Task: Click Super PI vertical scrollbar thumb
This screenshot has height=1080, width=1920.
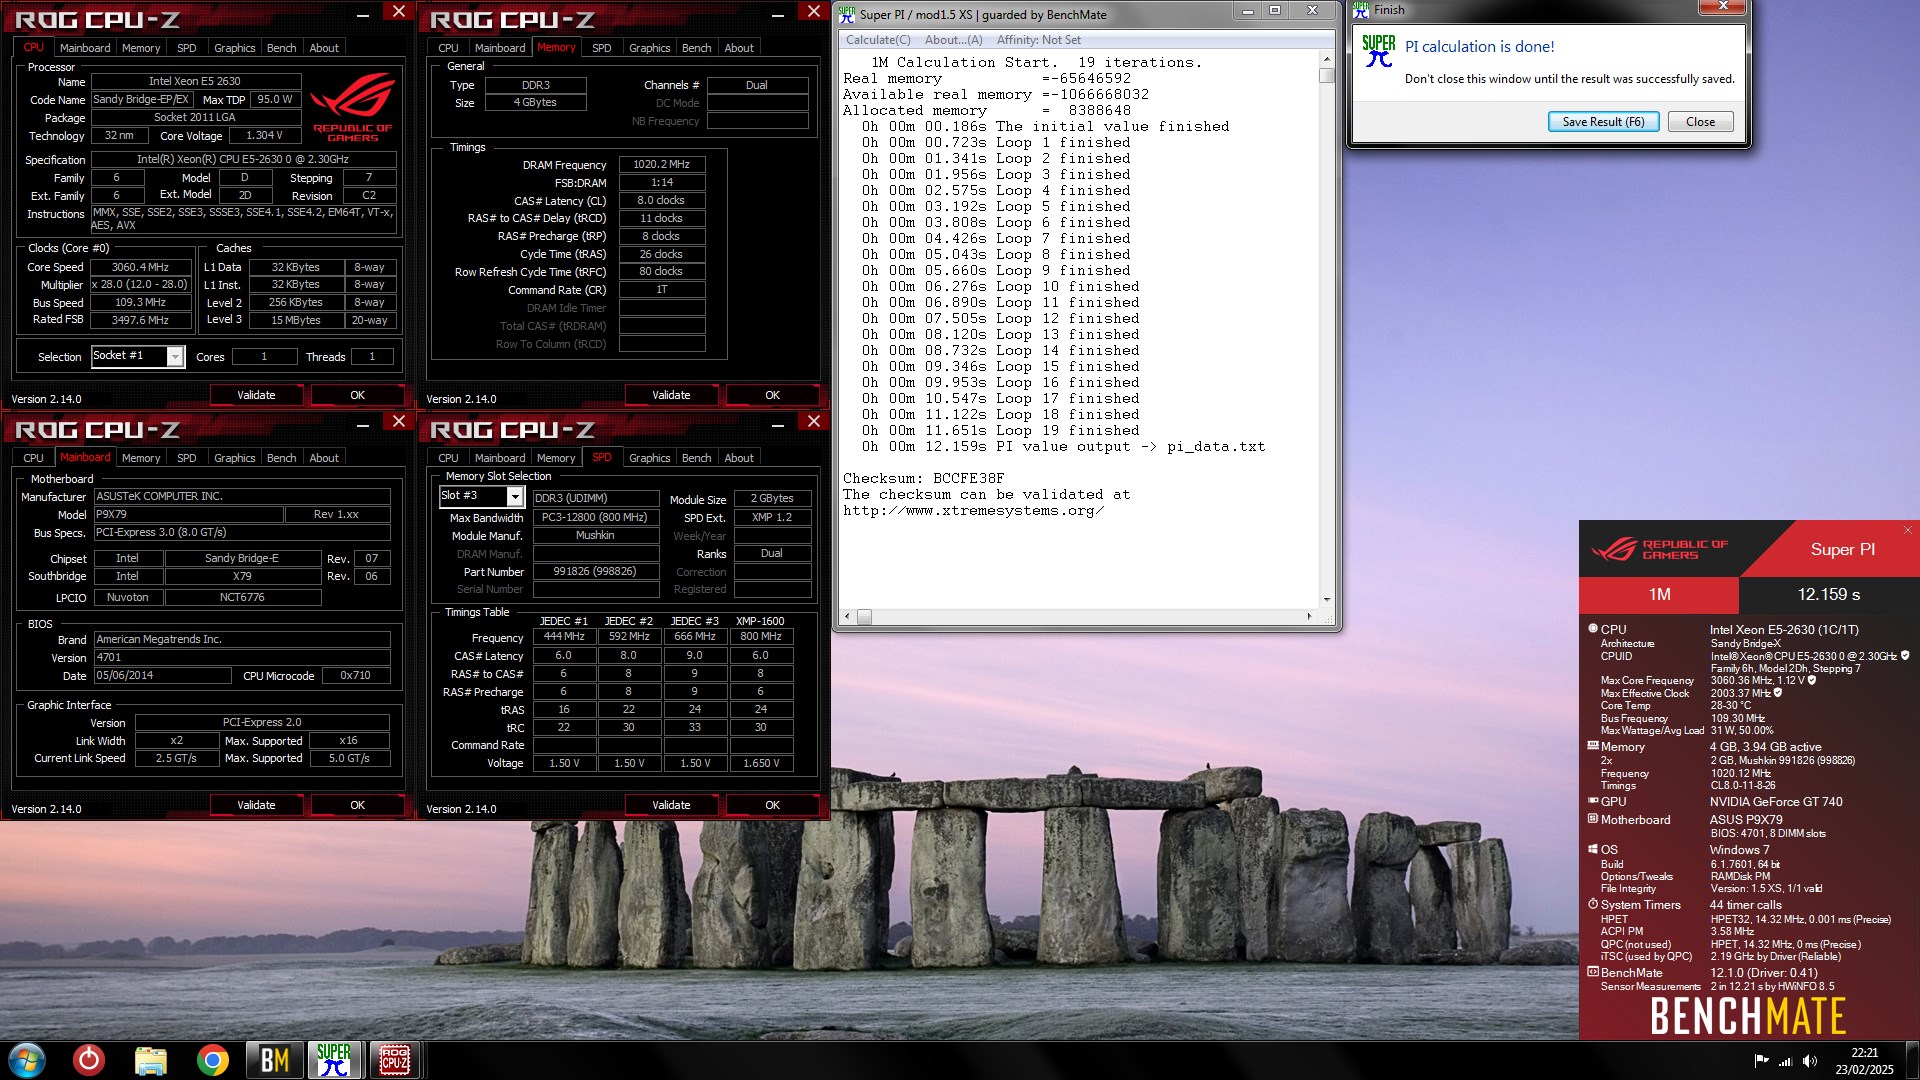Action: point(1327,75)
